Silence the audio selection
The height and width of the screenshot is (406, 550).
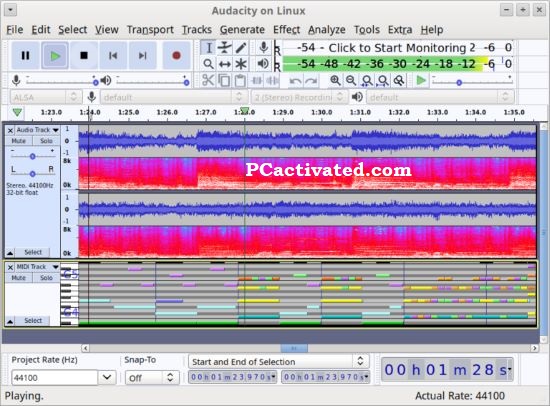[272, 81]
